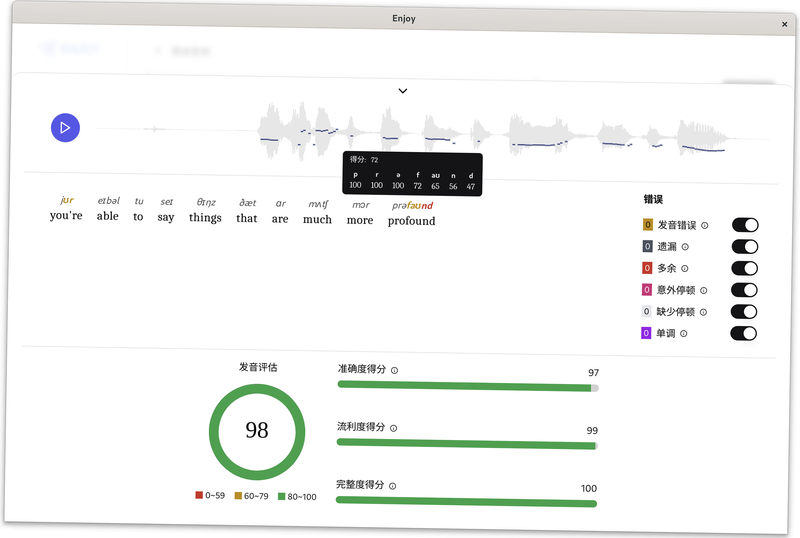
Task: Toggle the 遗漏 switch
Action: [745, 247]
